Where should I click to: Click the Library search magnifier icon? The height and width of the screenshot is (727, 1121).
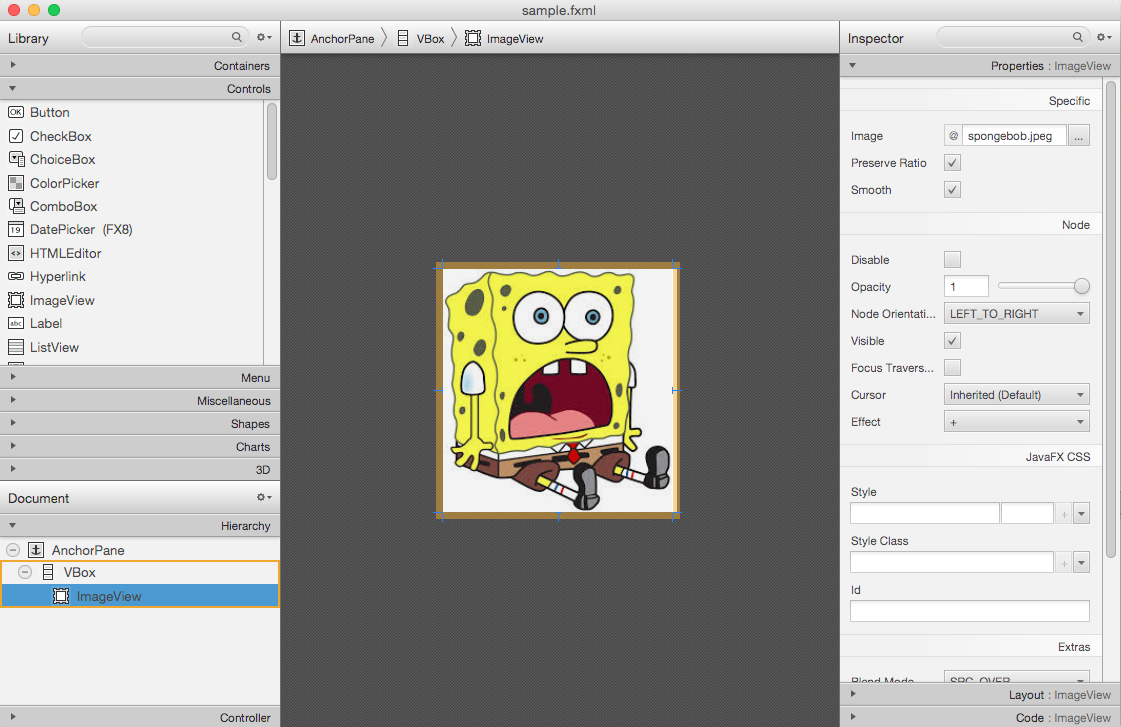(237, 37)
